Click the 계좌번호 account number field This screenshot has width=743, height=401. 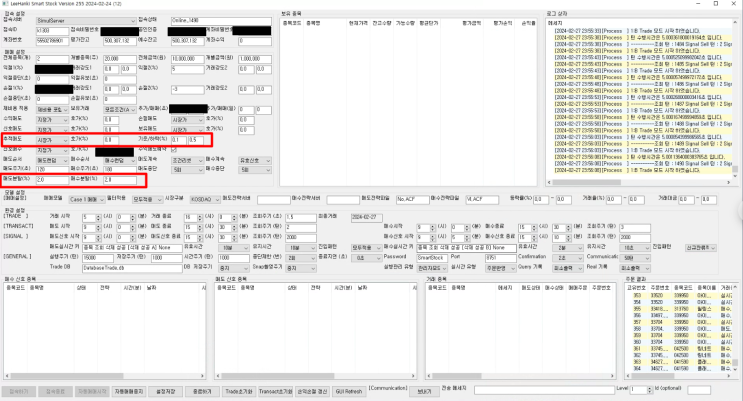52,41
